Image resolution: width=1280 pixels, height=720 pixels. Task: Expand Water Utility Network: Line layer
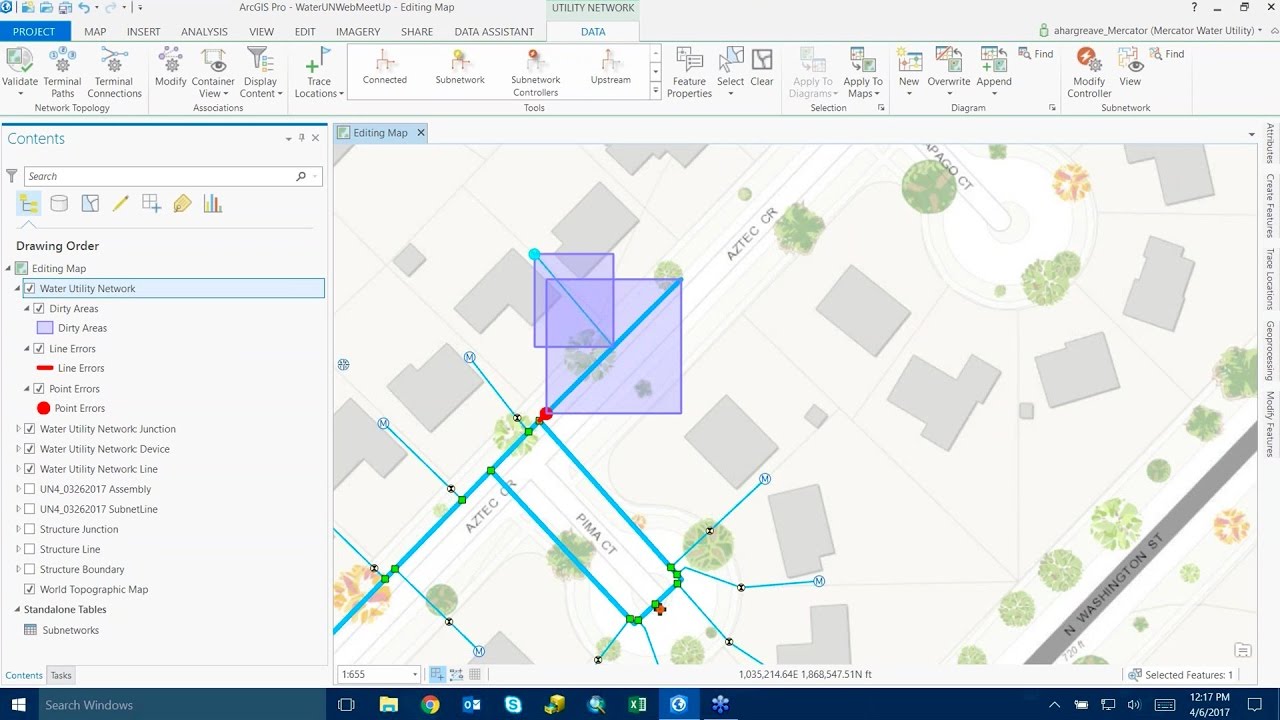[18, 469]
